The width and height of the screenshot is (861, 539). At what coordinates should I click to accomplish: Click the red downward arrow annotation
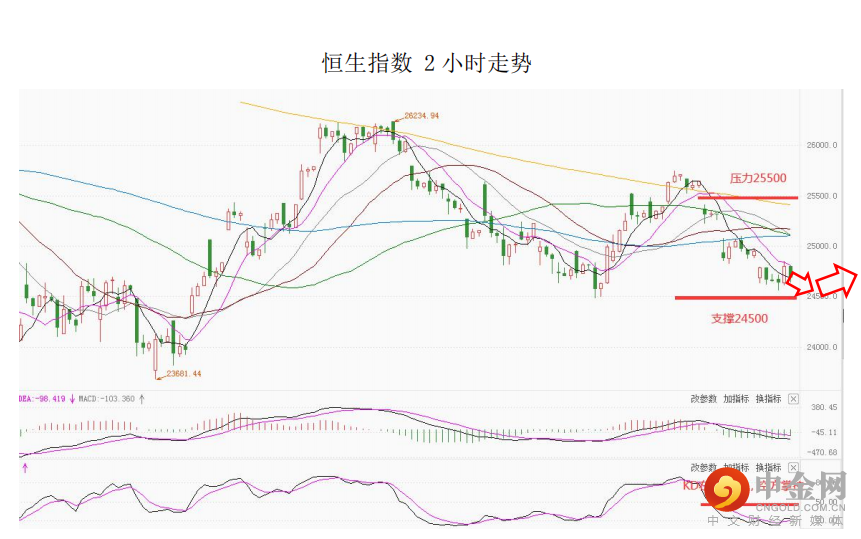coord(799,284)
